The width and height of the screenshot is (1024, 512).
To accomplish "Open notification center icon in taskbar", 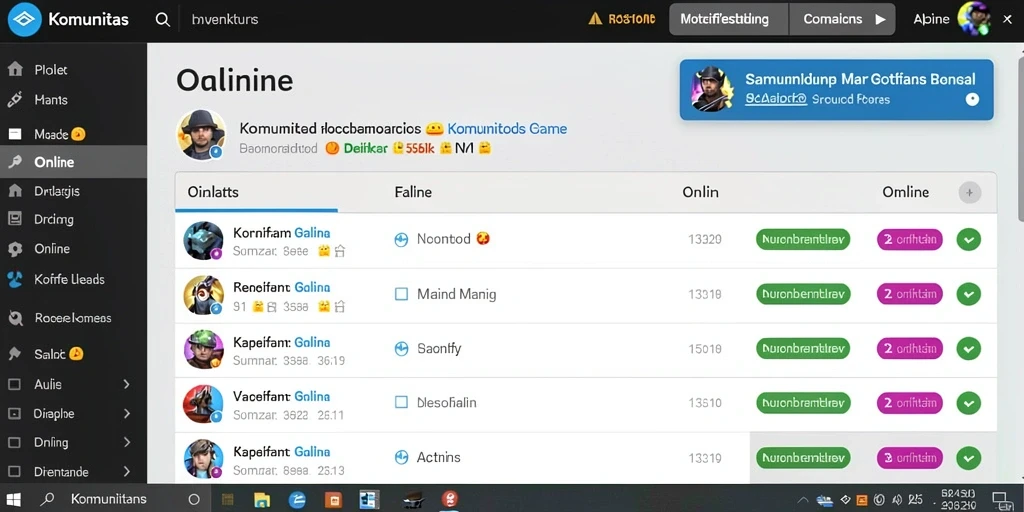I will [1001, 500].
